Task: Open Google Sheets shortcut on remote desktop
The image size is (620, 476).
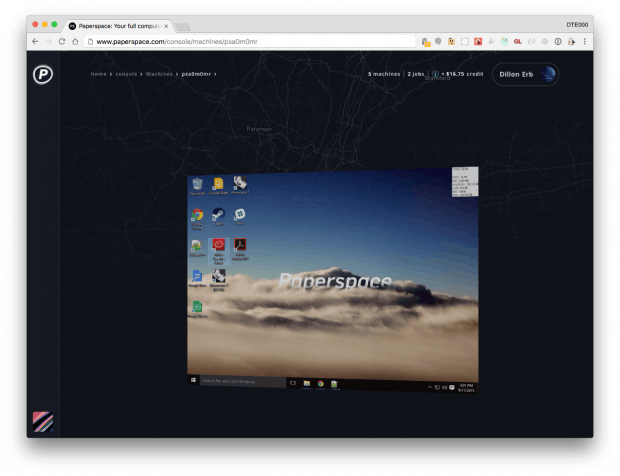Action: click(197, 310)
